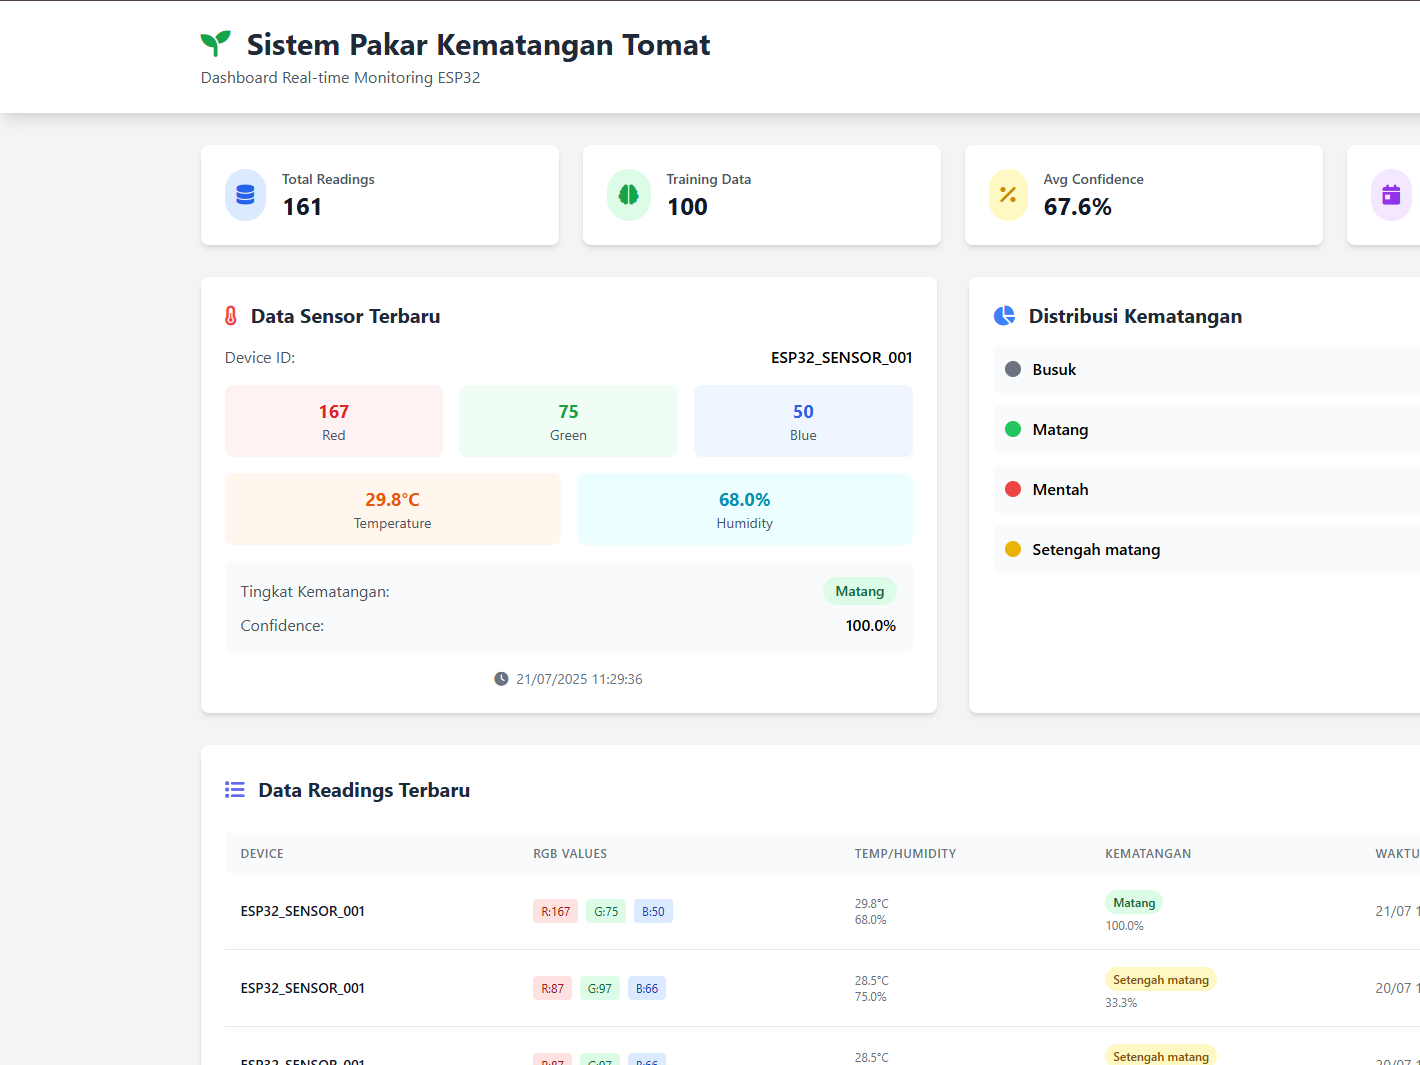Select the Total Readings value 161
The height and width of the screenshot is (1065, 1420).
pos(302,207)
